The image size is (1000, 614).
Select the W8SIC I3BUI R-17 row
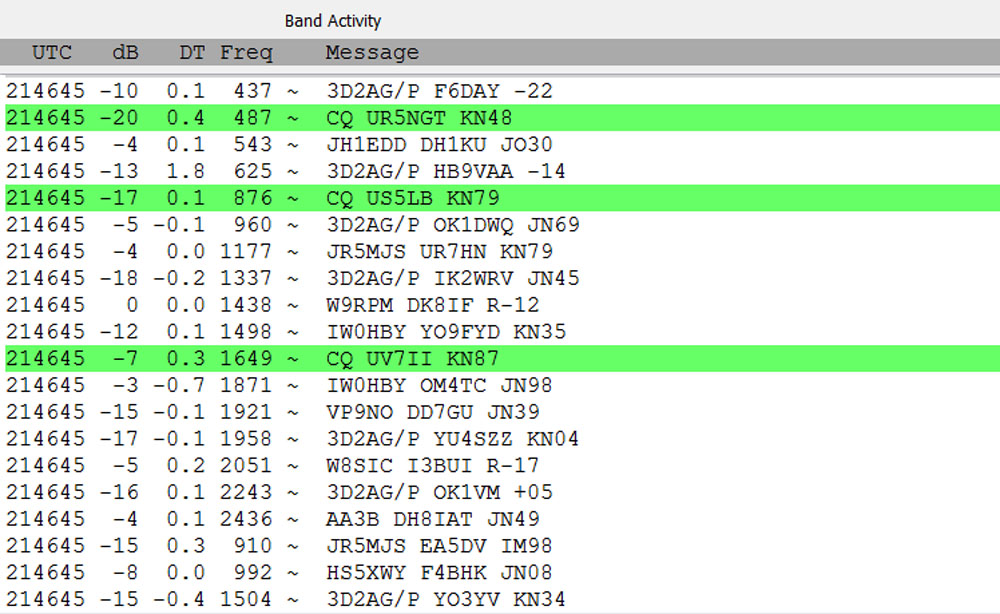coord(432,465)
